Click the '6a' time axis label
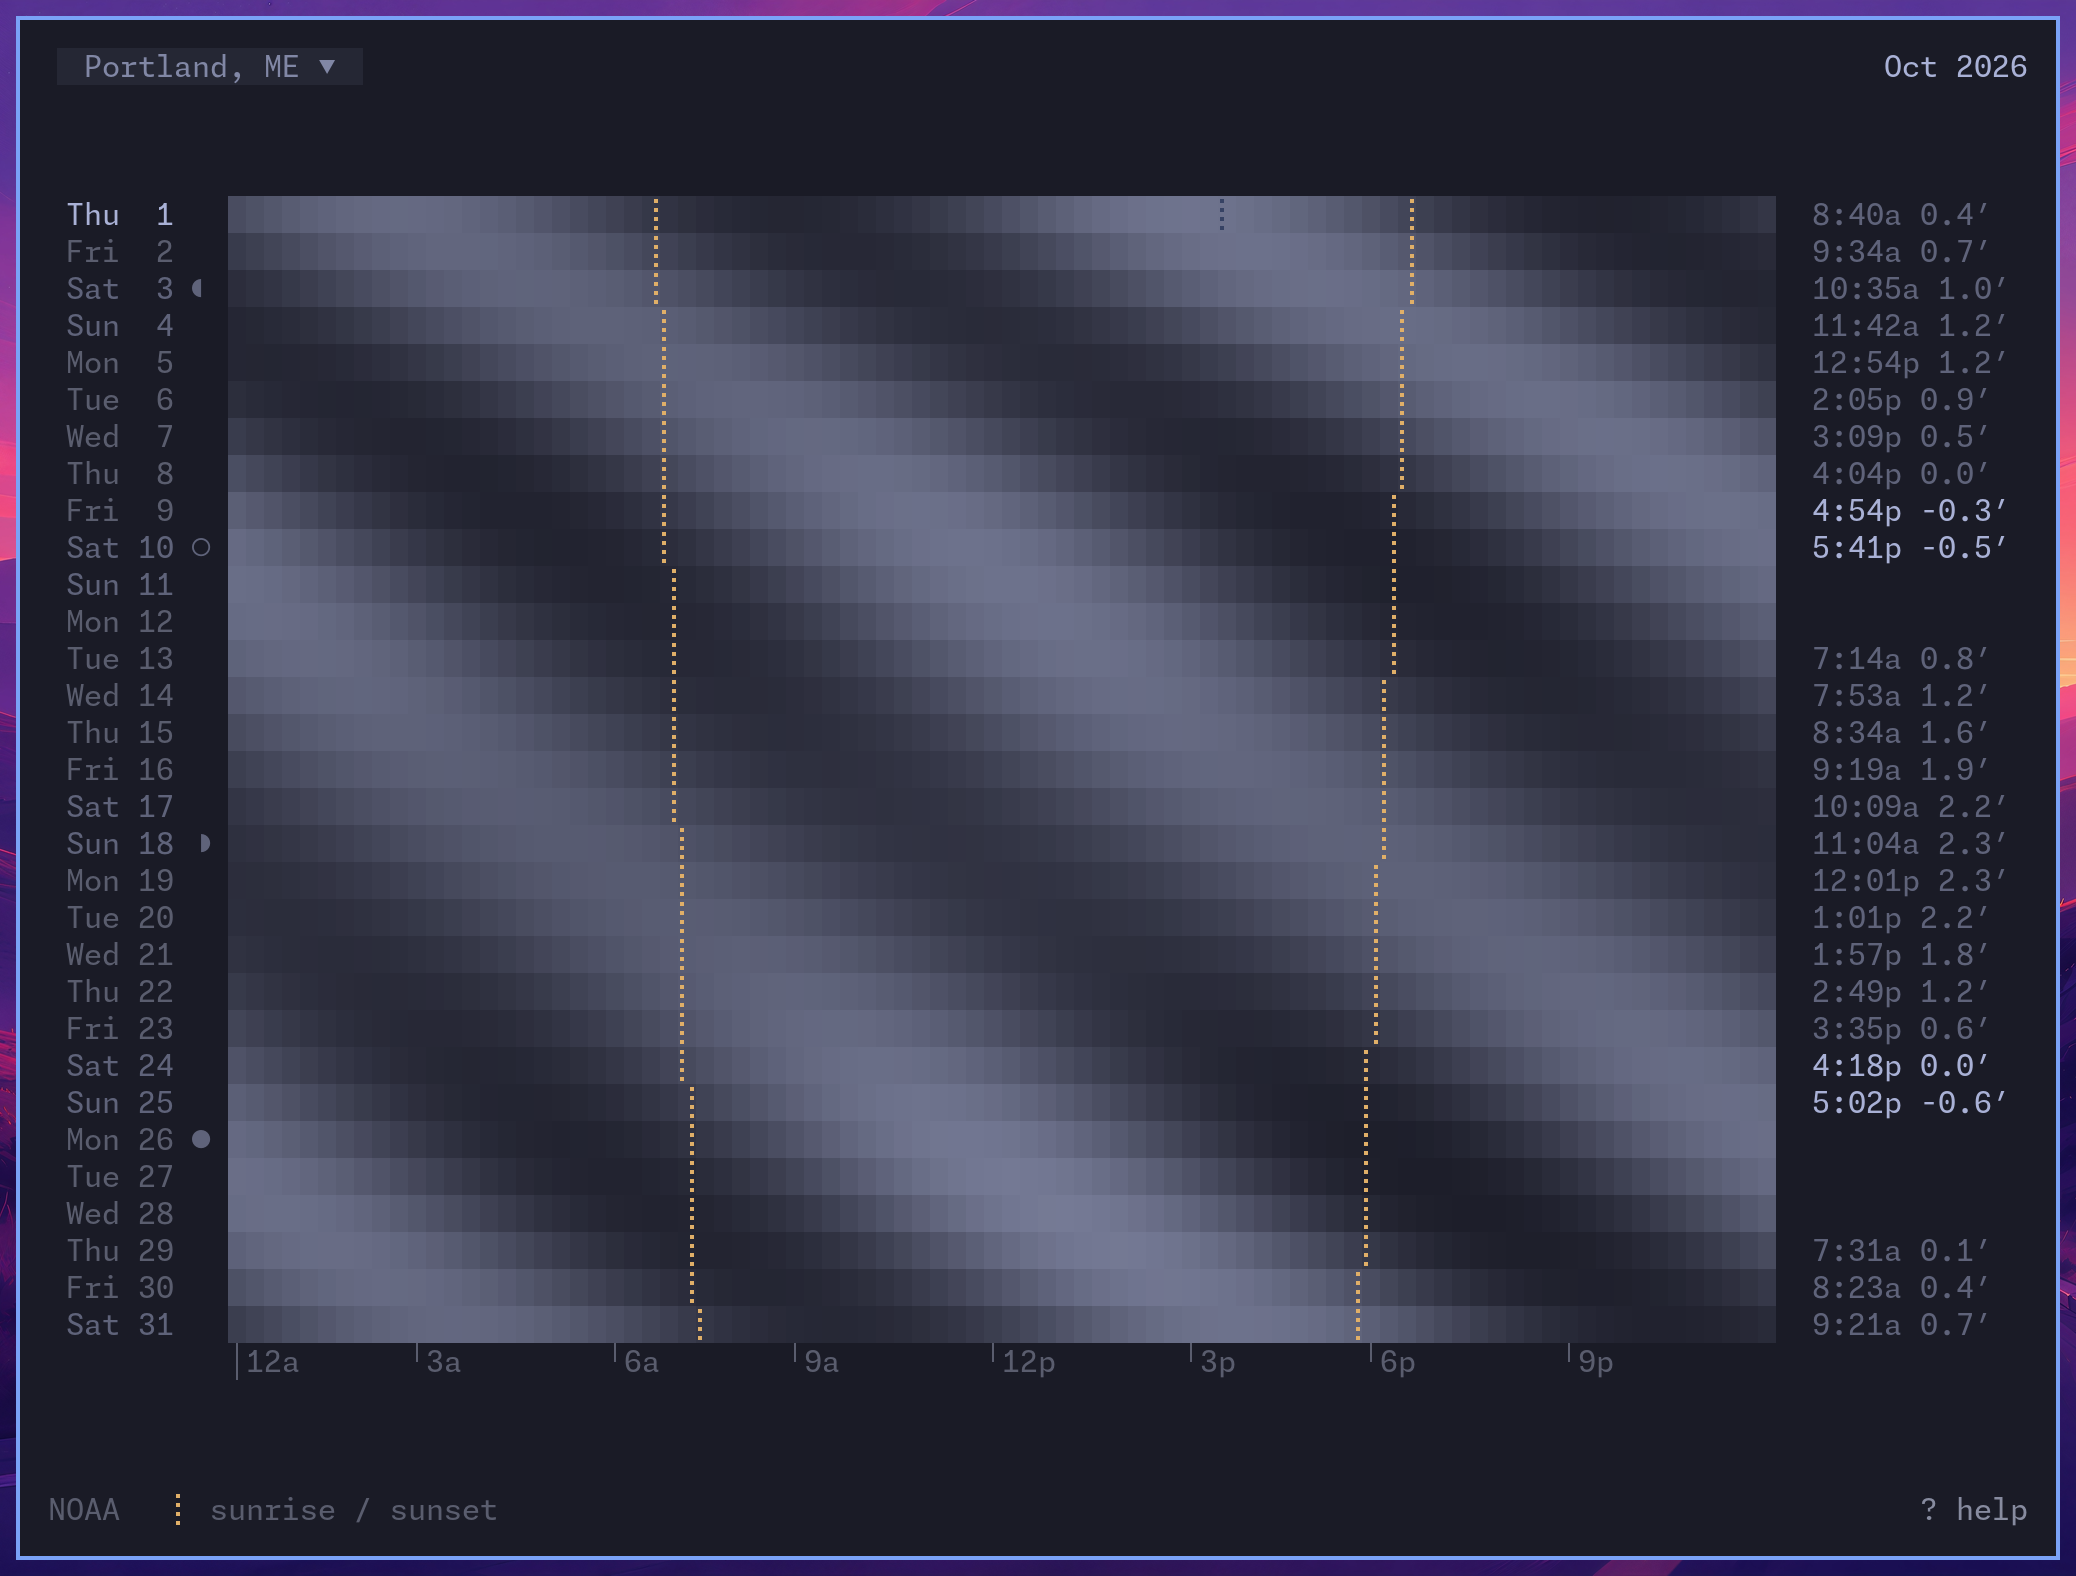This screenshot has height=1576, width=2076. (641, 1362)
